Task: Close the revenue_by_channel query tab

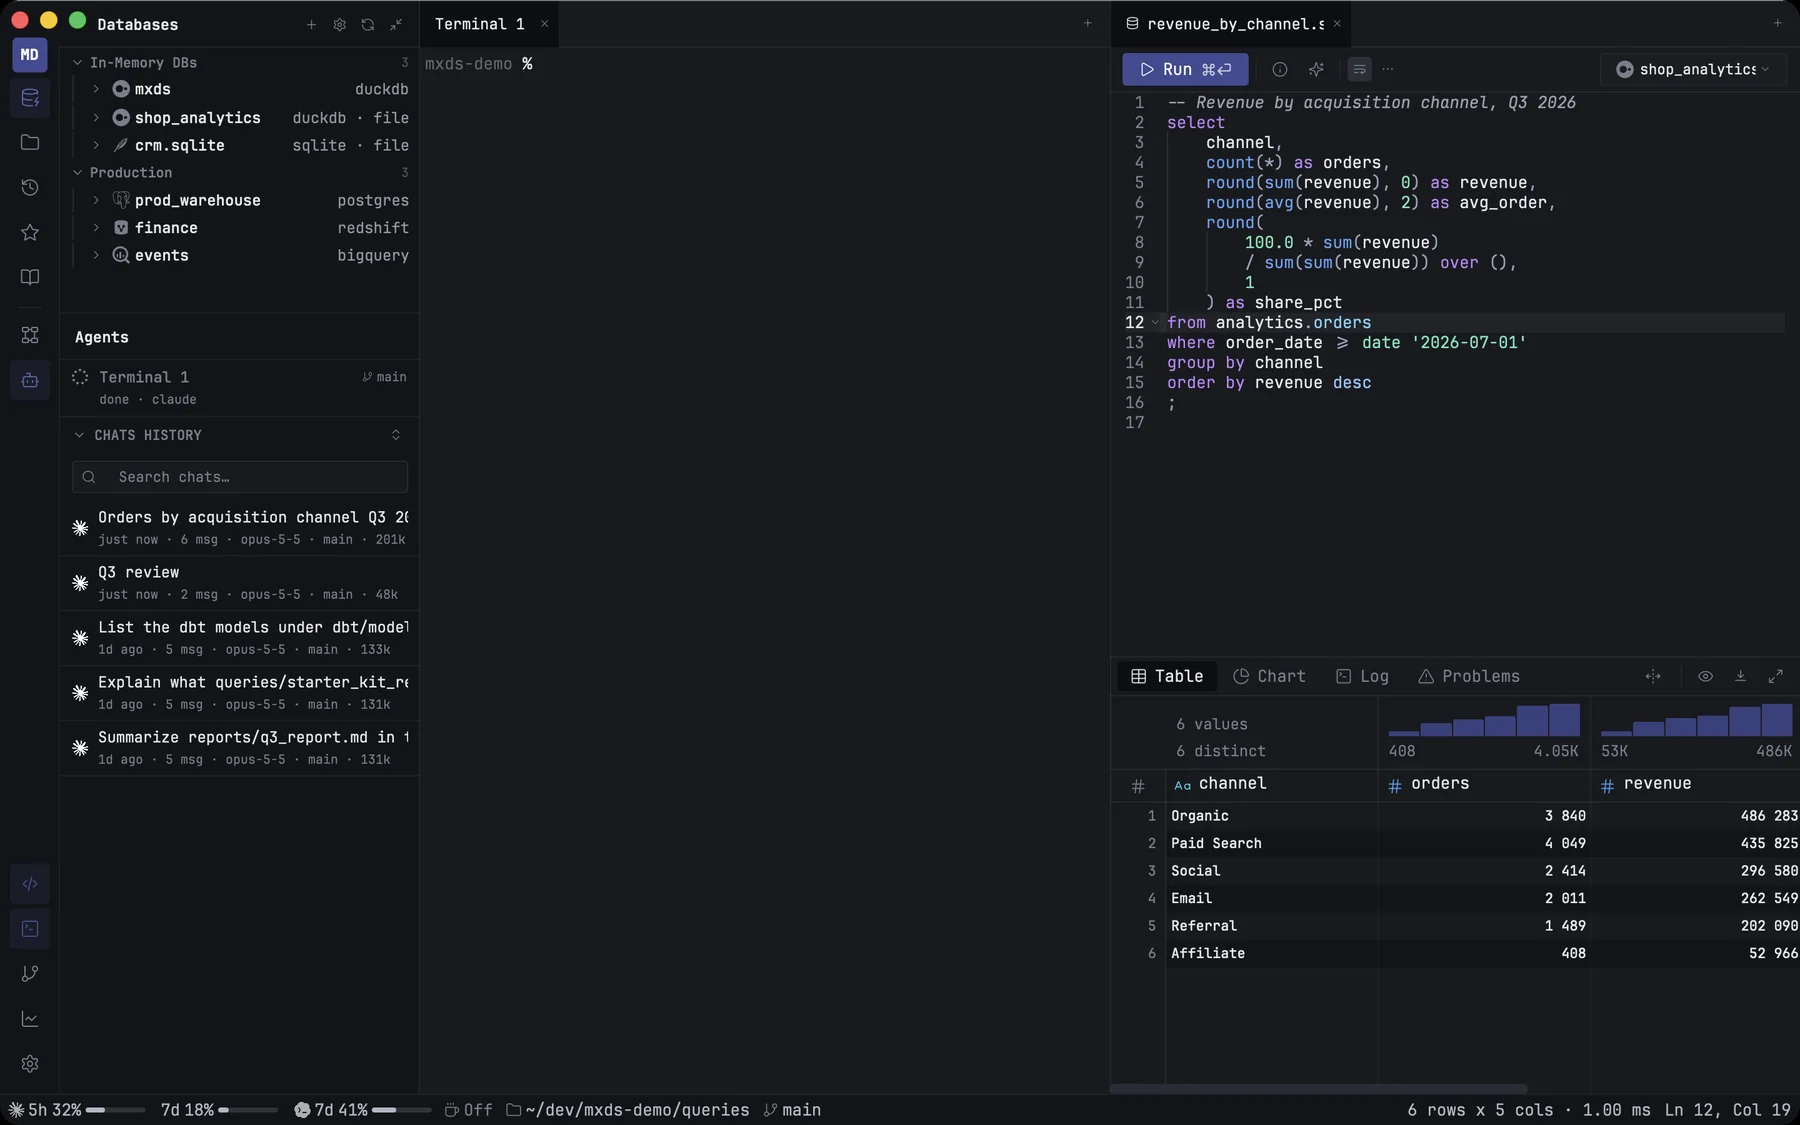Action: click(1337, 24)
